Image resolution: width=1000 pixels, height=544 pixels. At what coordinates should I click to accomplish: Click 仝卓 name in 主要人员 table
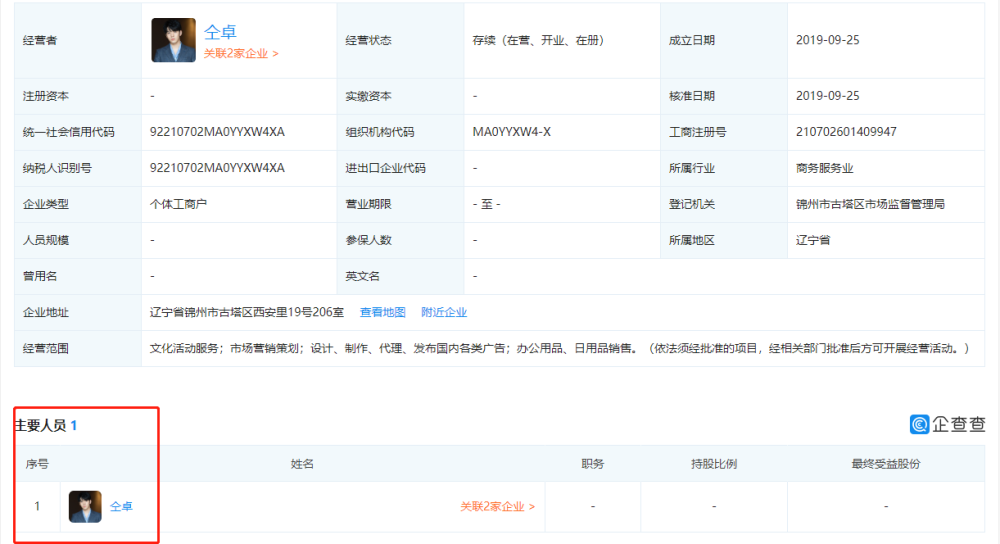[x=121, y=506]
